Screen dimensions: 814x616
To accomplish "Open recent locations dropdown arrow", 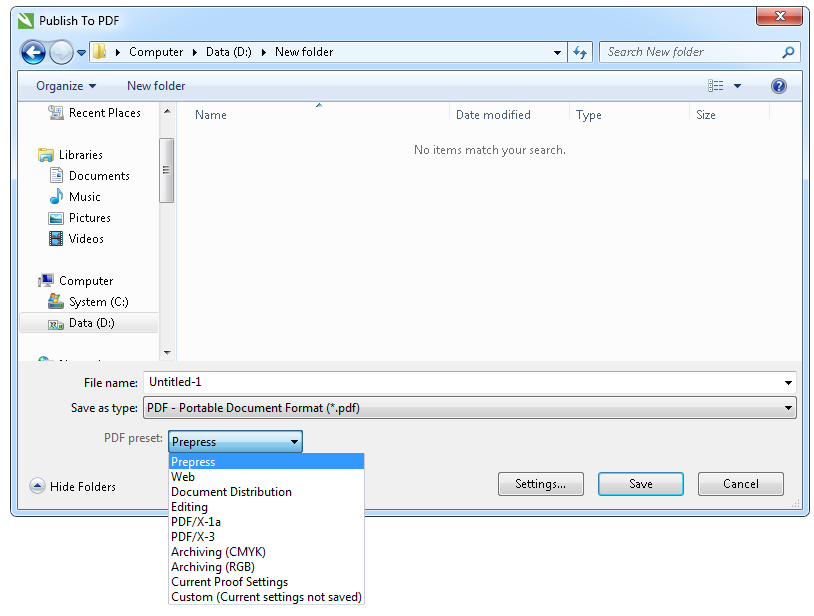I will [82, 52].
